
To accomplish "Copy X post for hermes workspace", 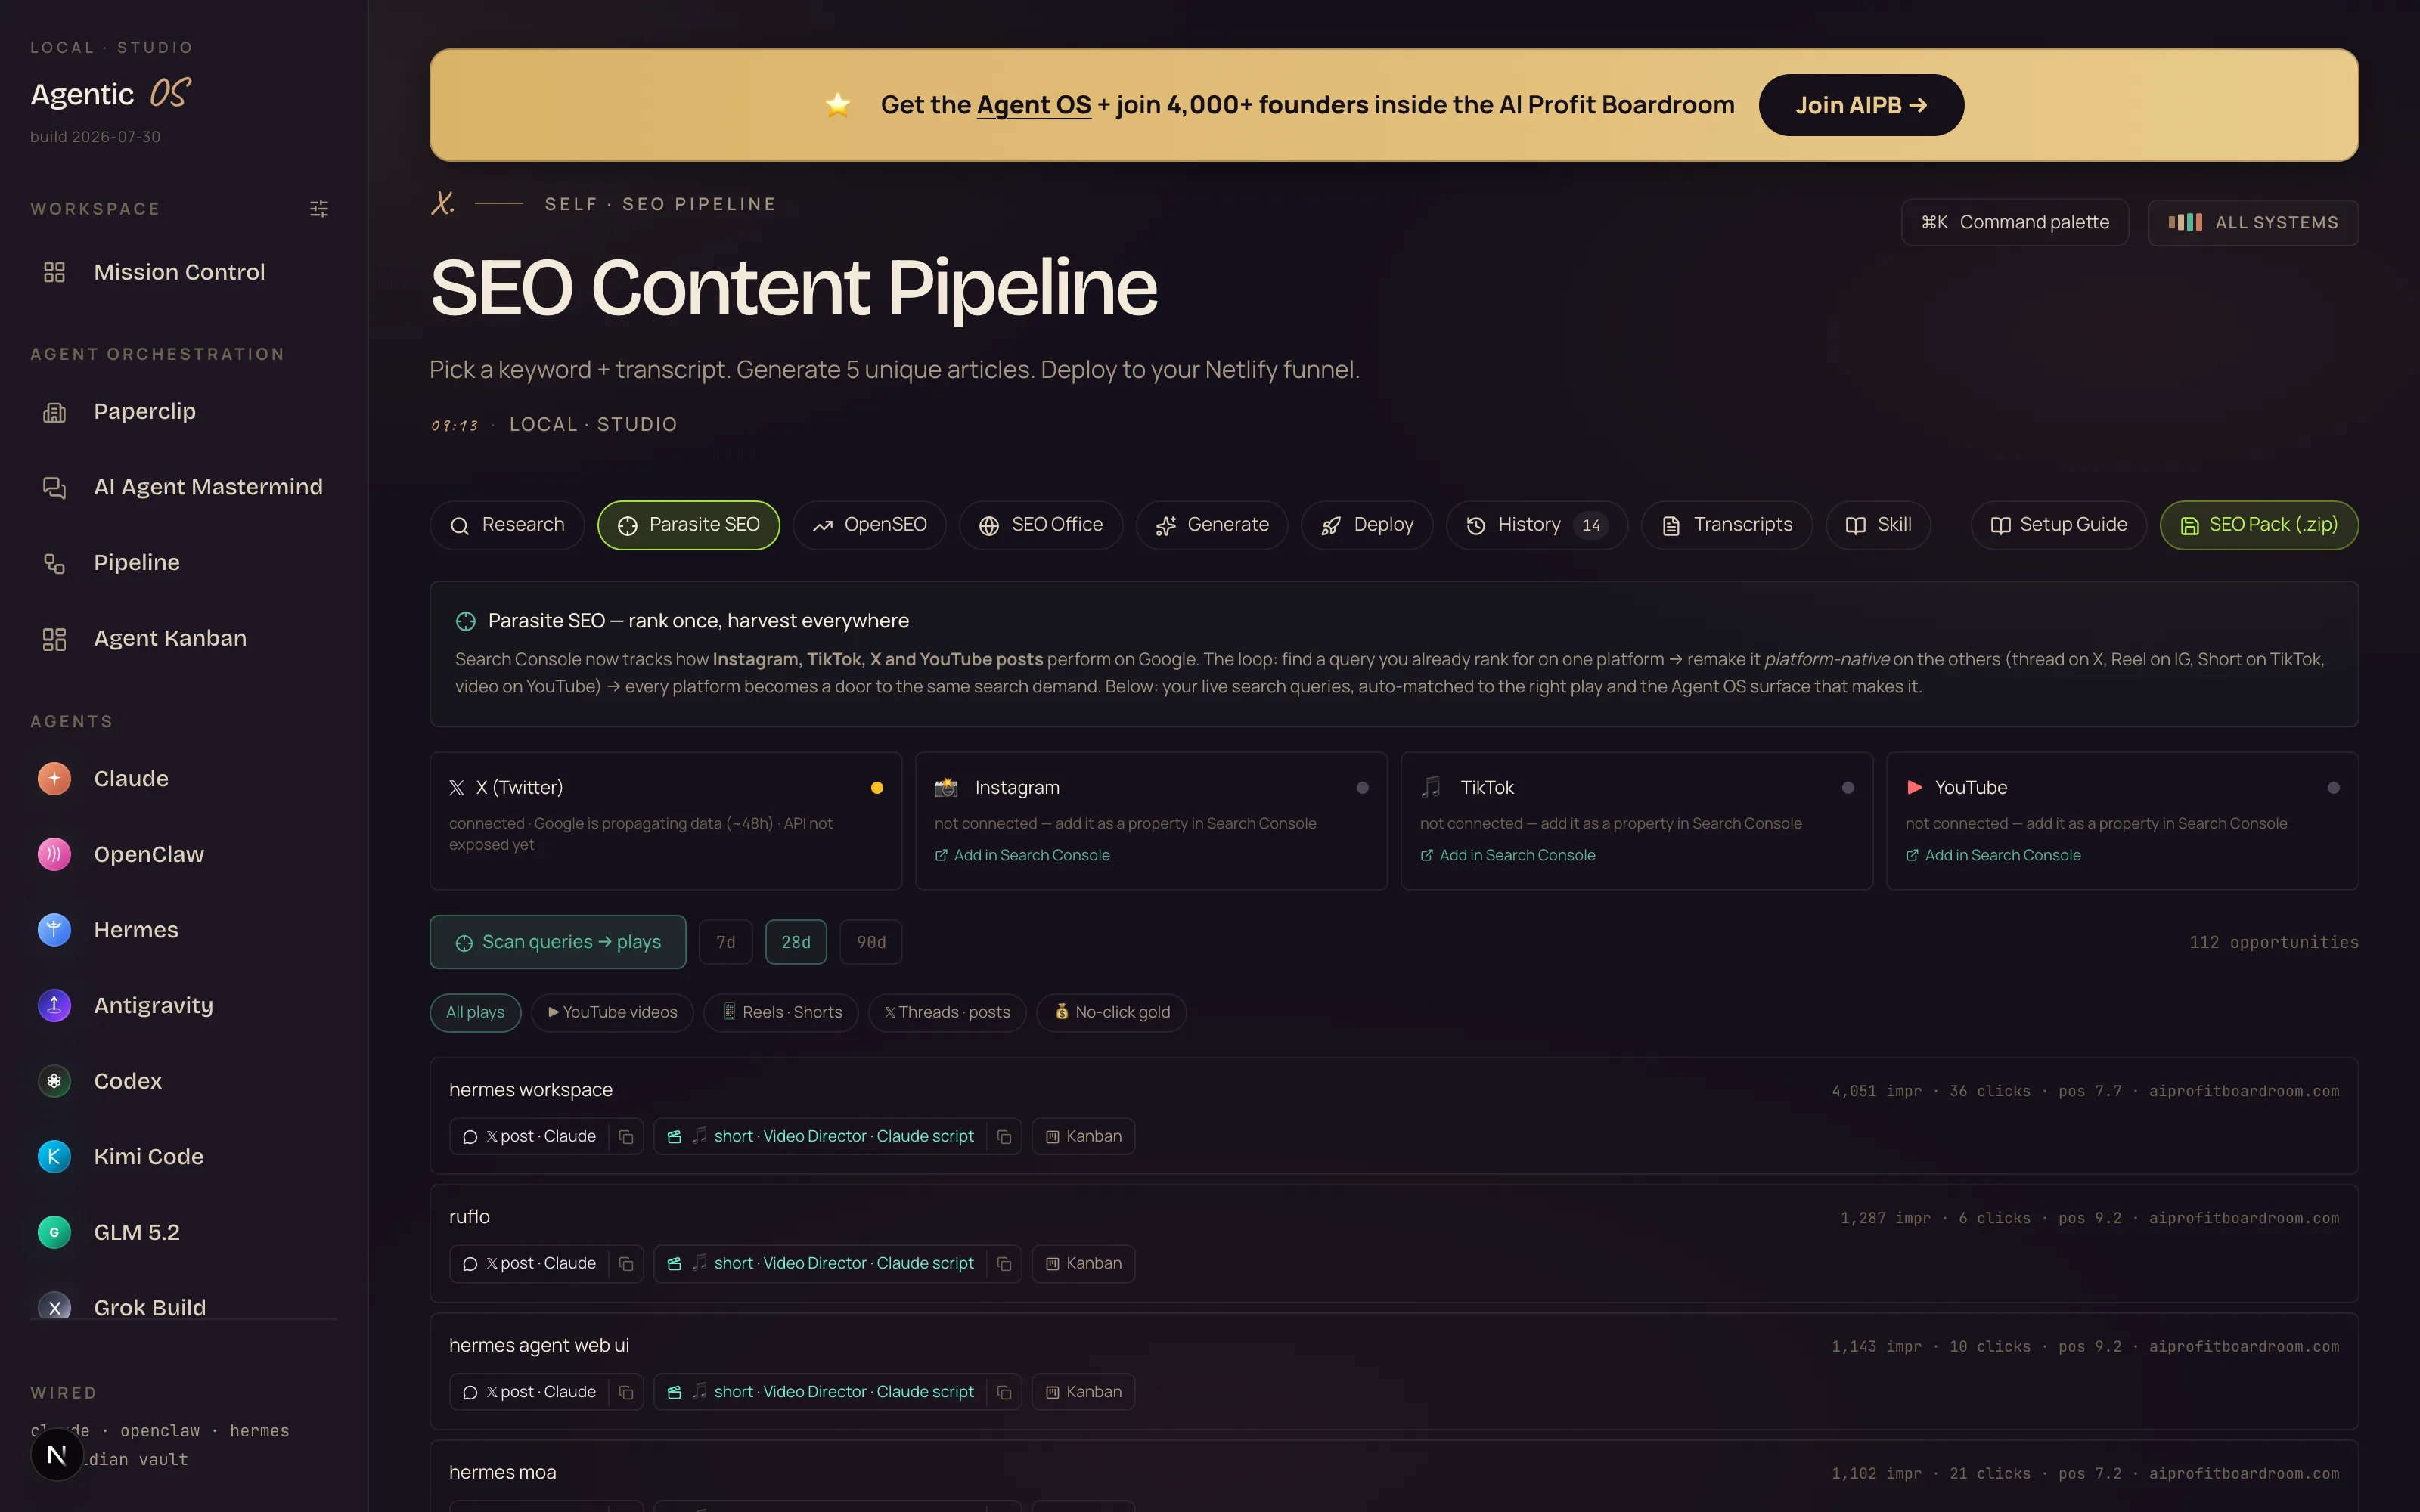I will click(626, 1136).
